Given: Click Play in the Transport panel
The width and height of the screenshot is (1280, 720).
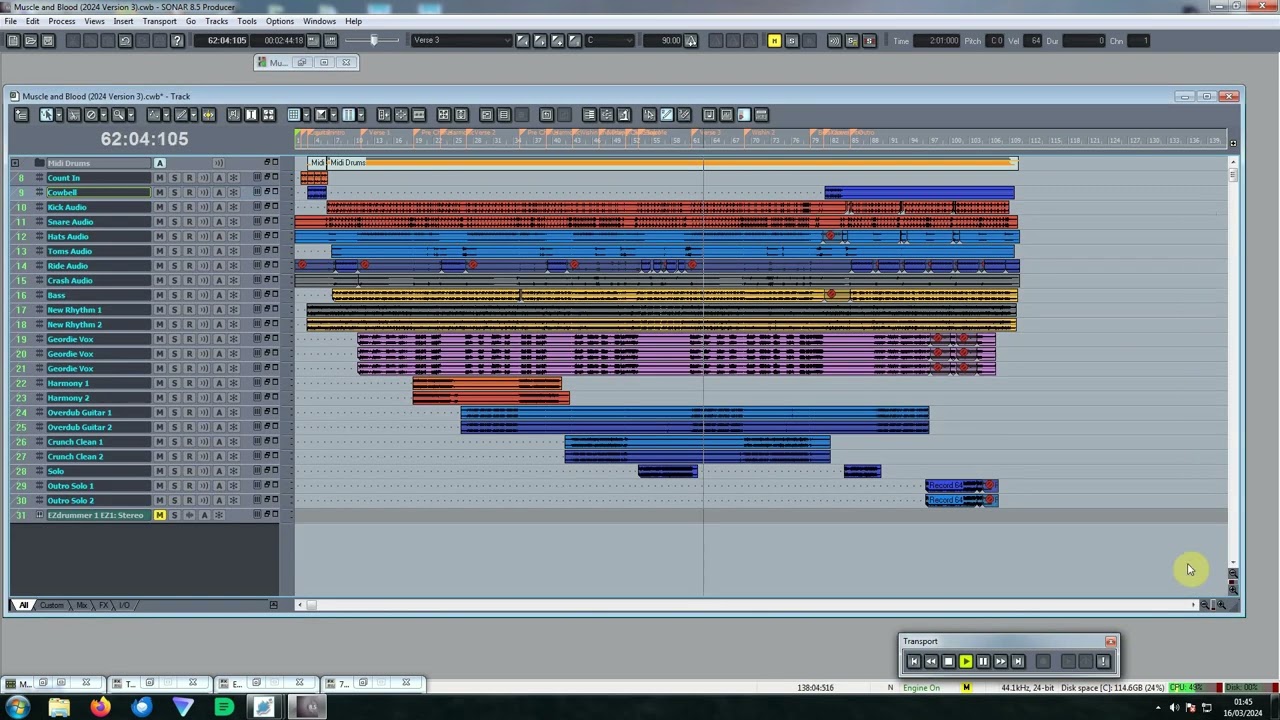Looking at the screenshot, I should [x=966, y=661].
